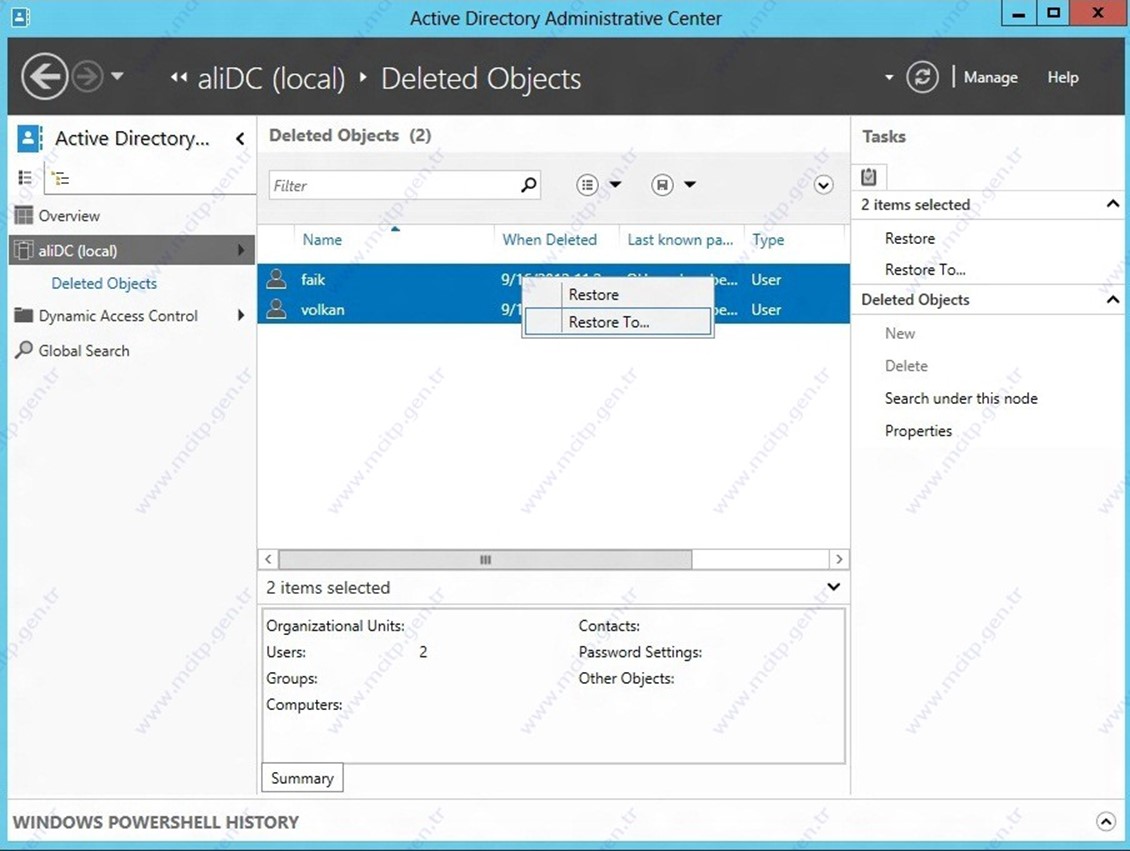Click the right arrow of horizontal scrollbar
1130x851 pixels.
click(x=839, y=559)
